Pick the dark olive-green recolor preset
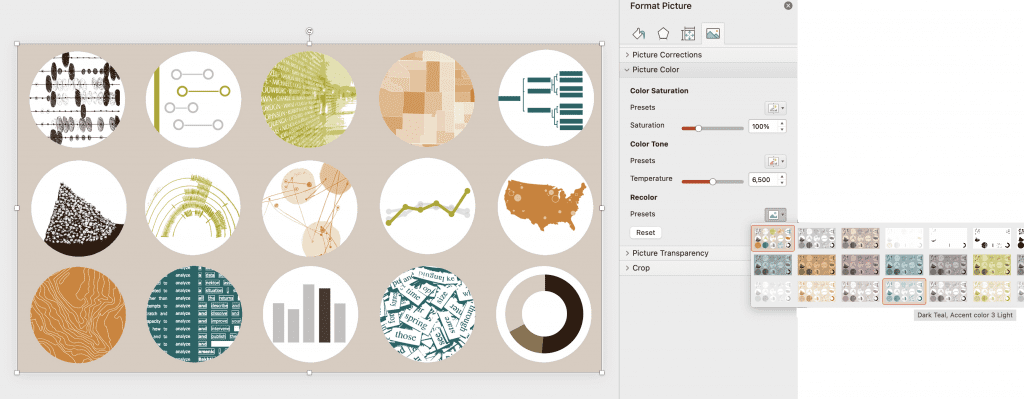This screenshot has width=1024, height=399. (991, 265)
